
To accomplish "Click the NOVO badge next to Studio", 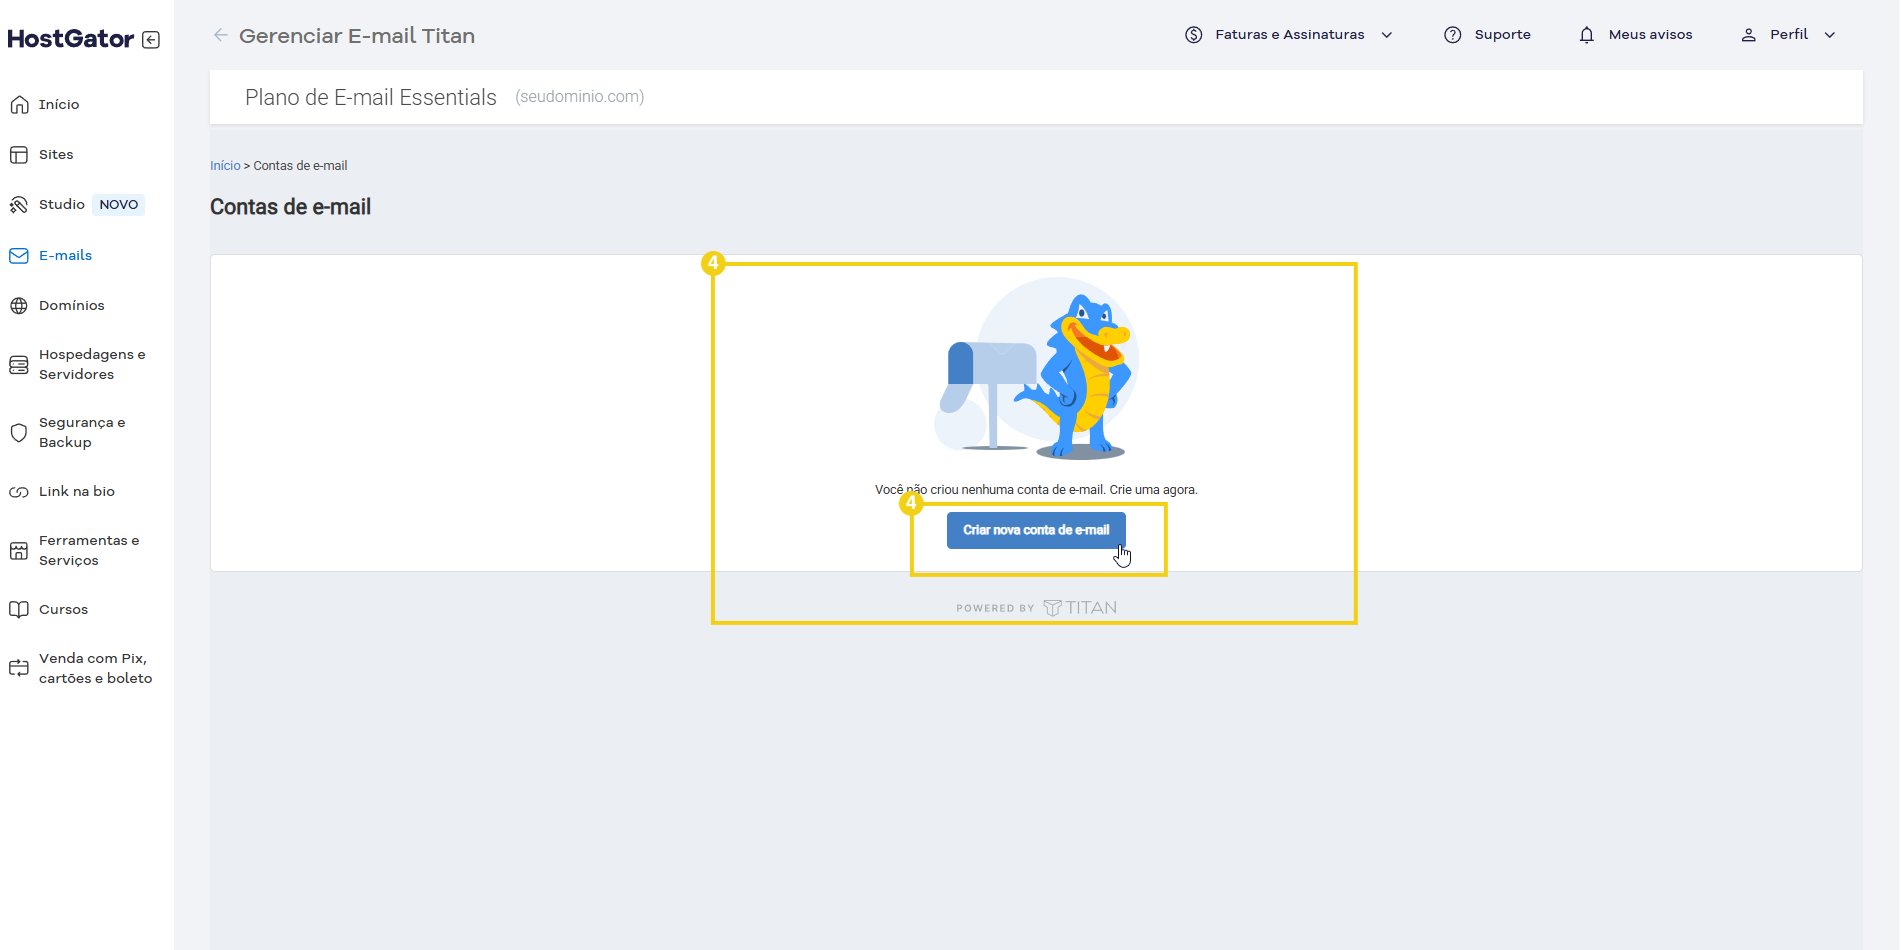I will [119, 205].
